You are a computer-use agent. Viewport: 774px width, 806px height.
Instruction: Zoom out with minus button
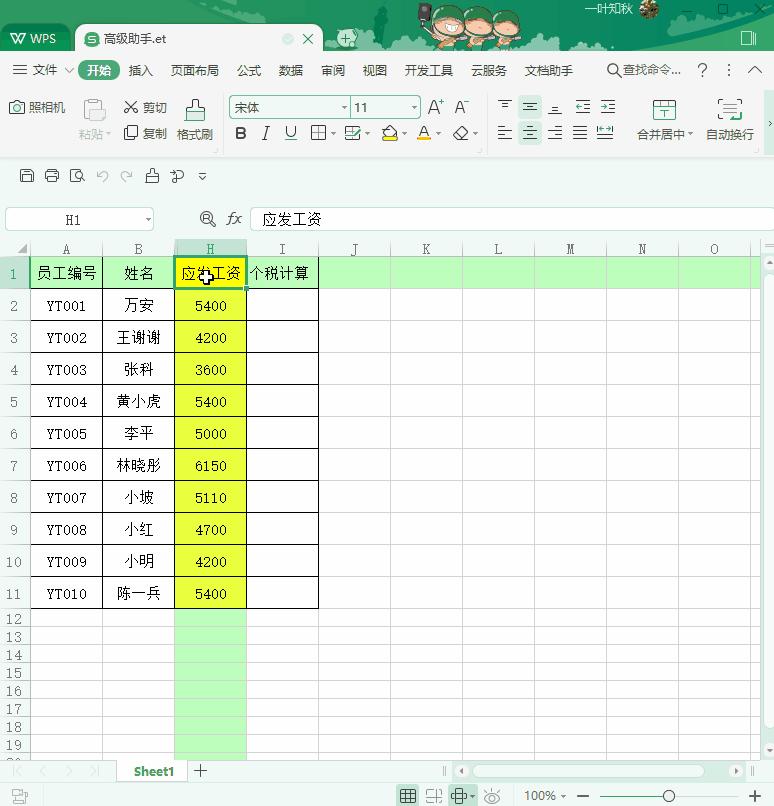point(583,796)
